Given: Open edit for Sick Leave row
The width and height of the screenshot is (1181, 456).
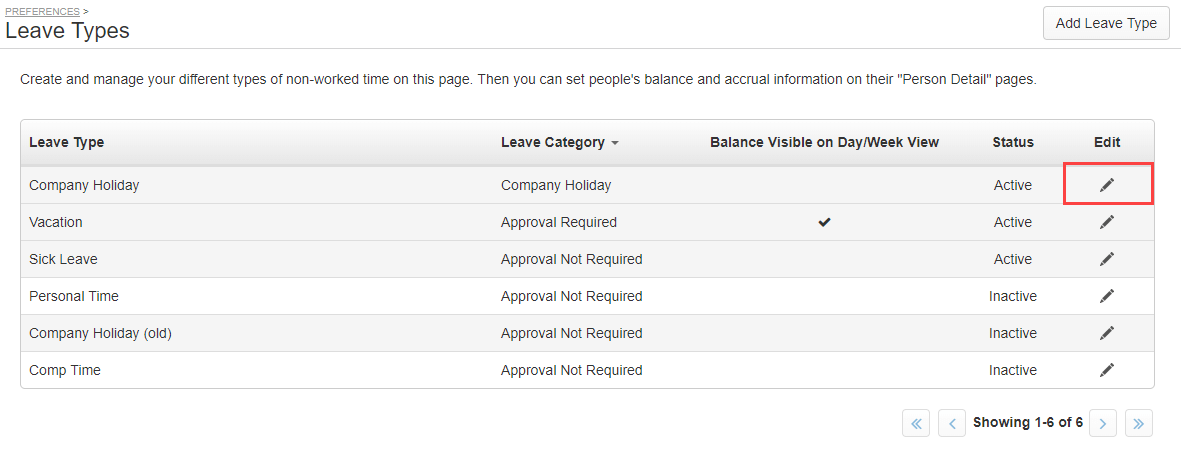Looking at the screenshot, I should [1106, 259].
